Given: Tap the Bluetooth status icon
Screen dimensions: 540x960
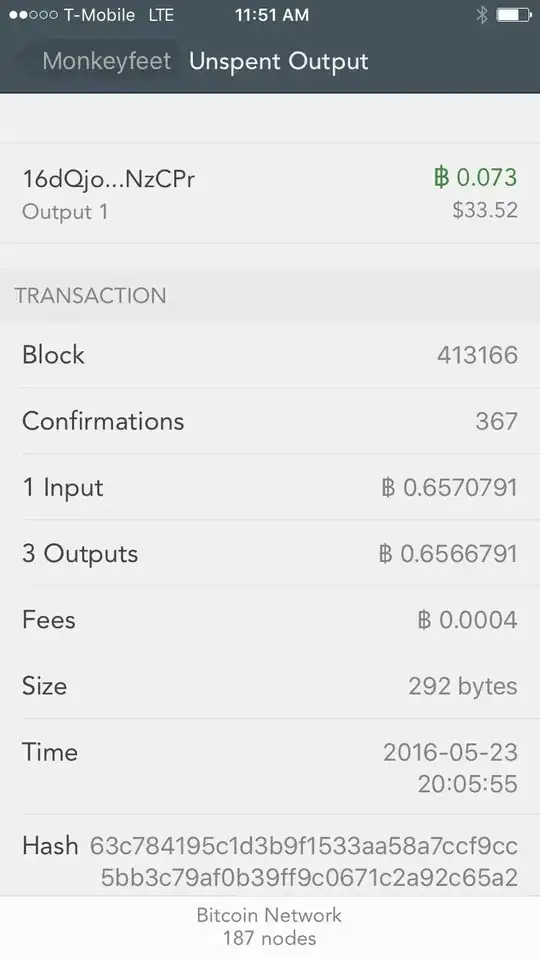Looking at the screenshot, I should click(x=482, y=15).
